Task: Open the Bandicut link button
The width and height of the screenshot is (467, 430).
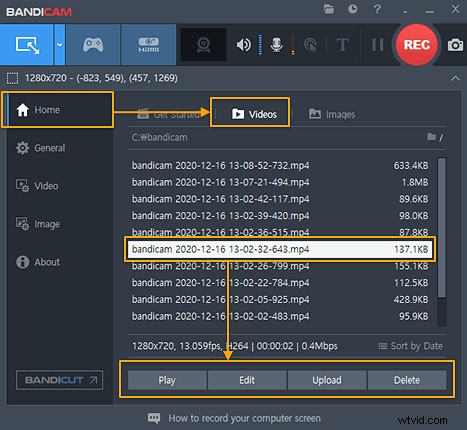Action: click(59, 380)
